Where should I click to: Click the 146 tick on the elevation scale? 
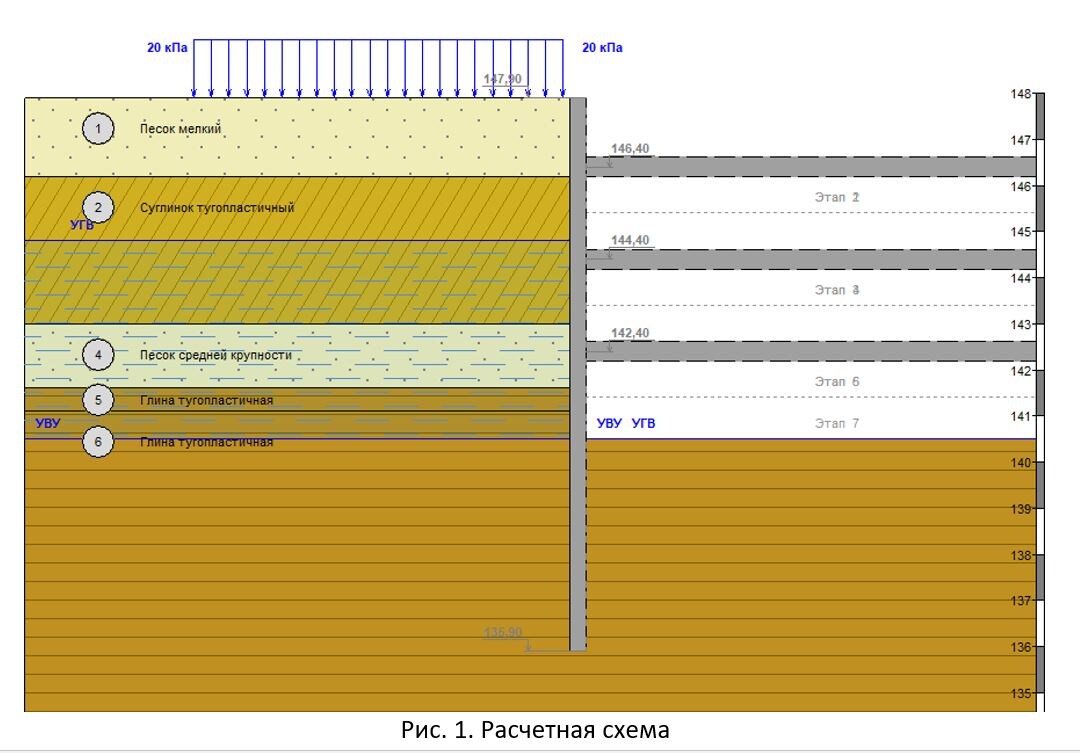1021,186
